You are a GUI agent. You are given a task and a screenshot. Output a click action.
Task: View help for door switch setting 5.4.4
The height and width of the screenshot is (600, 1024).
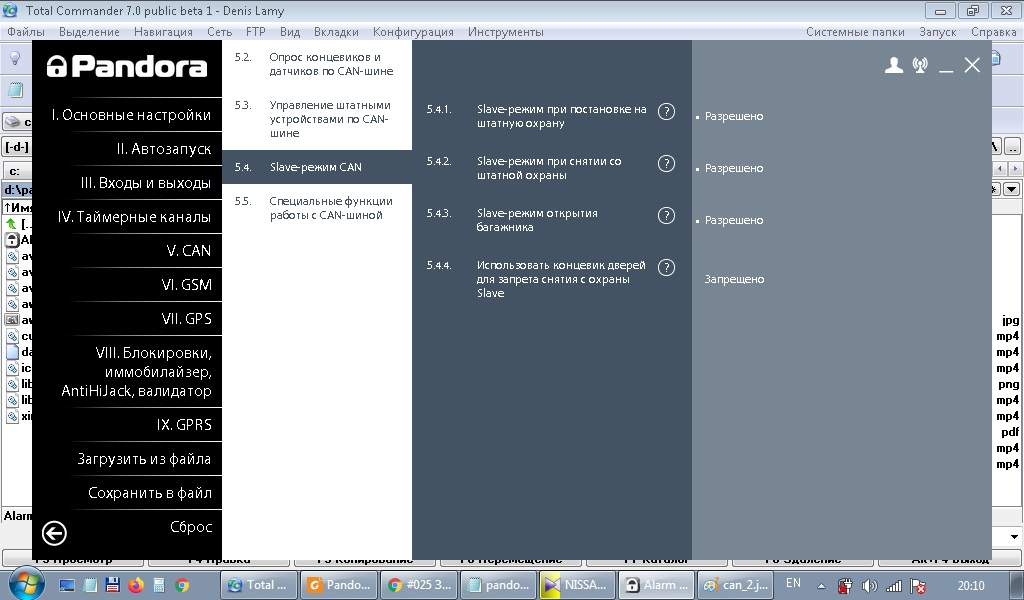pyautogui.click(x=666, y=267)
